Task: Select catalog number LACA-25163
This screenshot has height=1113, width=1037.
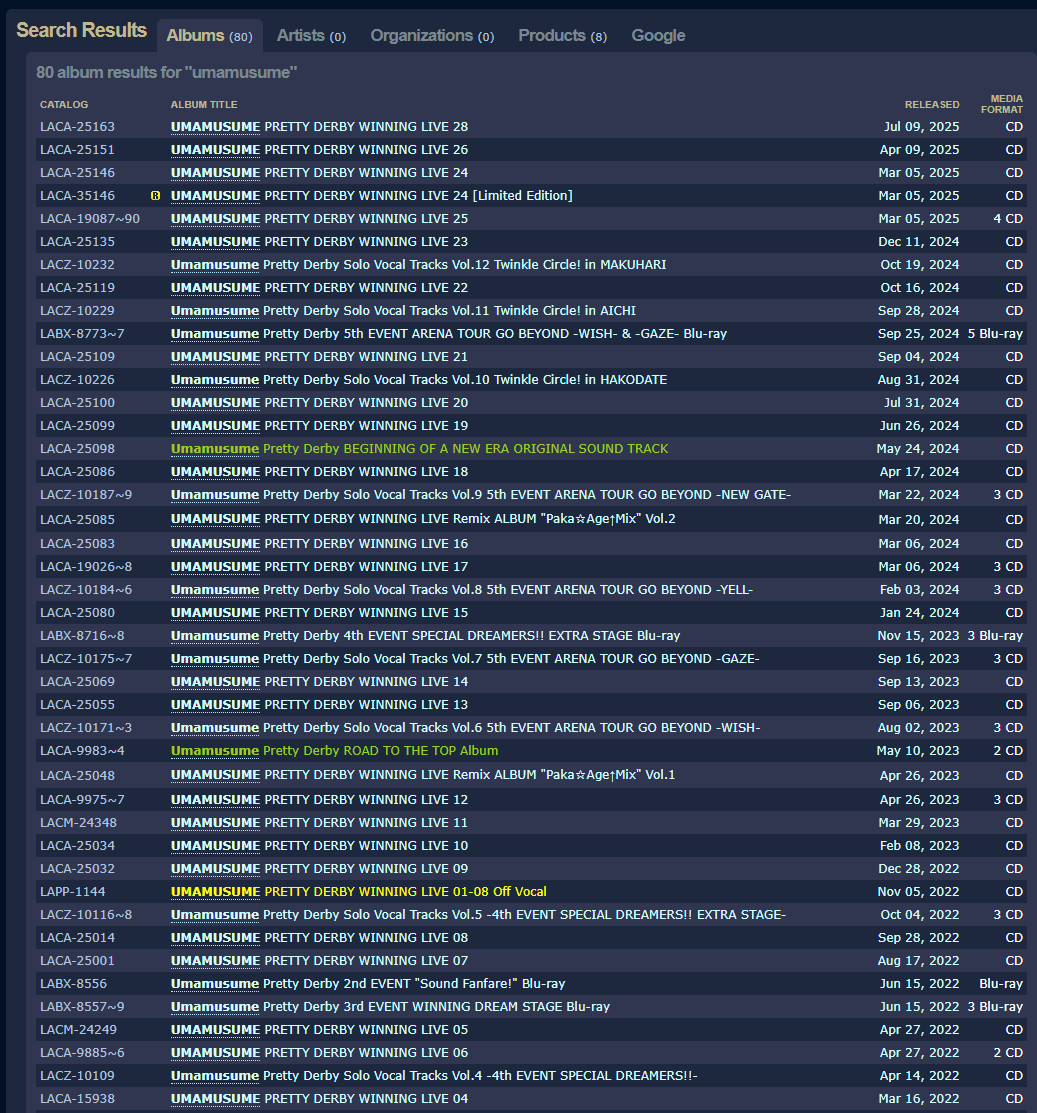Action: click(x=77, y=126)
